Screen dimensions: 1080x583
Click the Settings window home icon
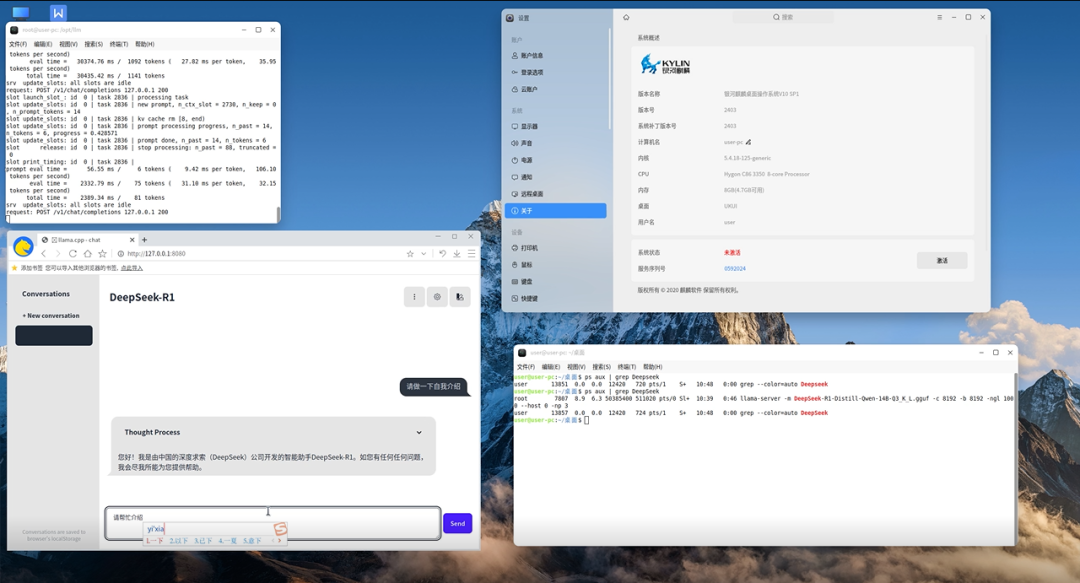[626, 17]
